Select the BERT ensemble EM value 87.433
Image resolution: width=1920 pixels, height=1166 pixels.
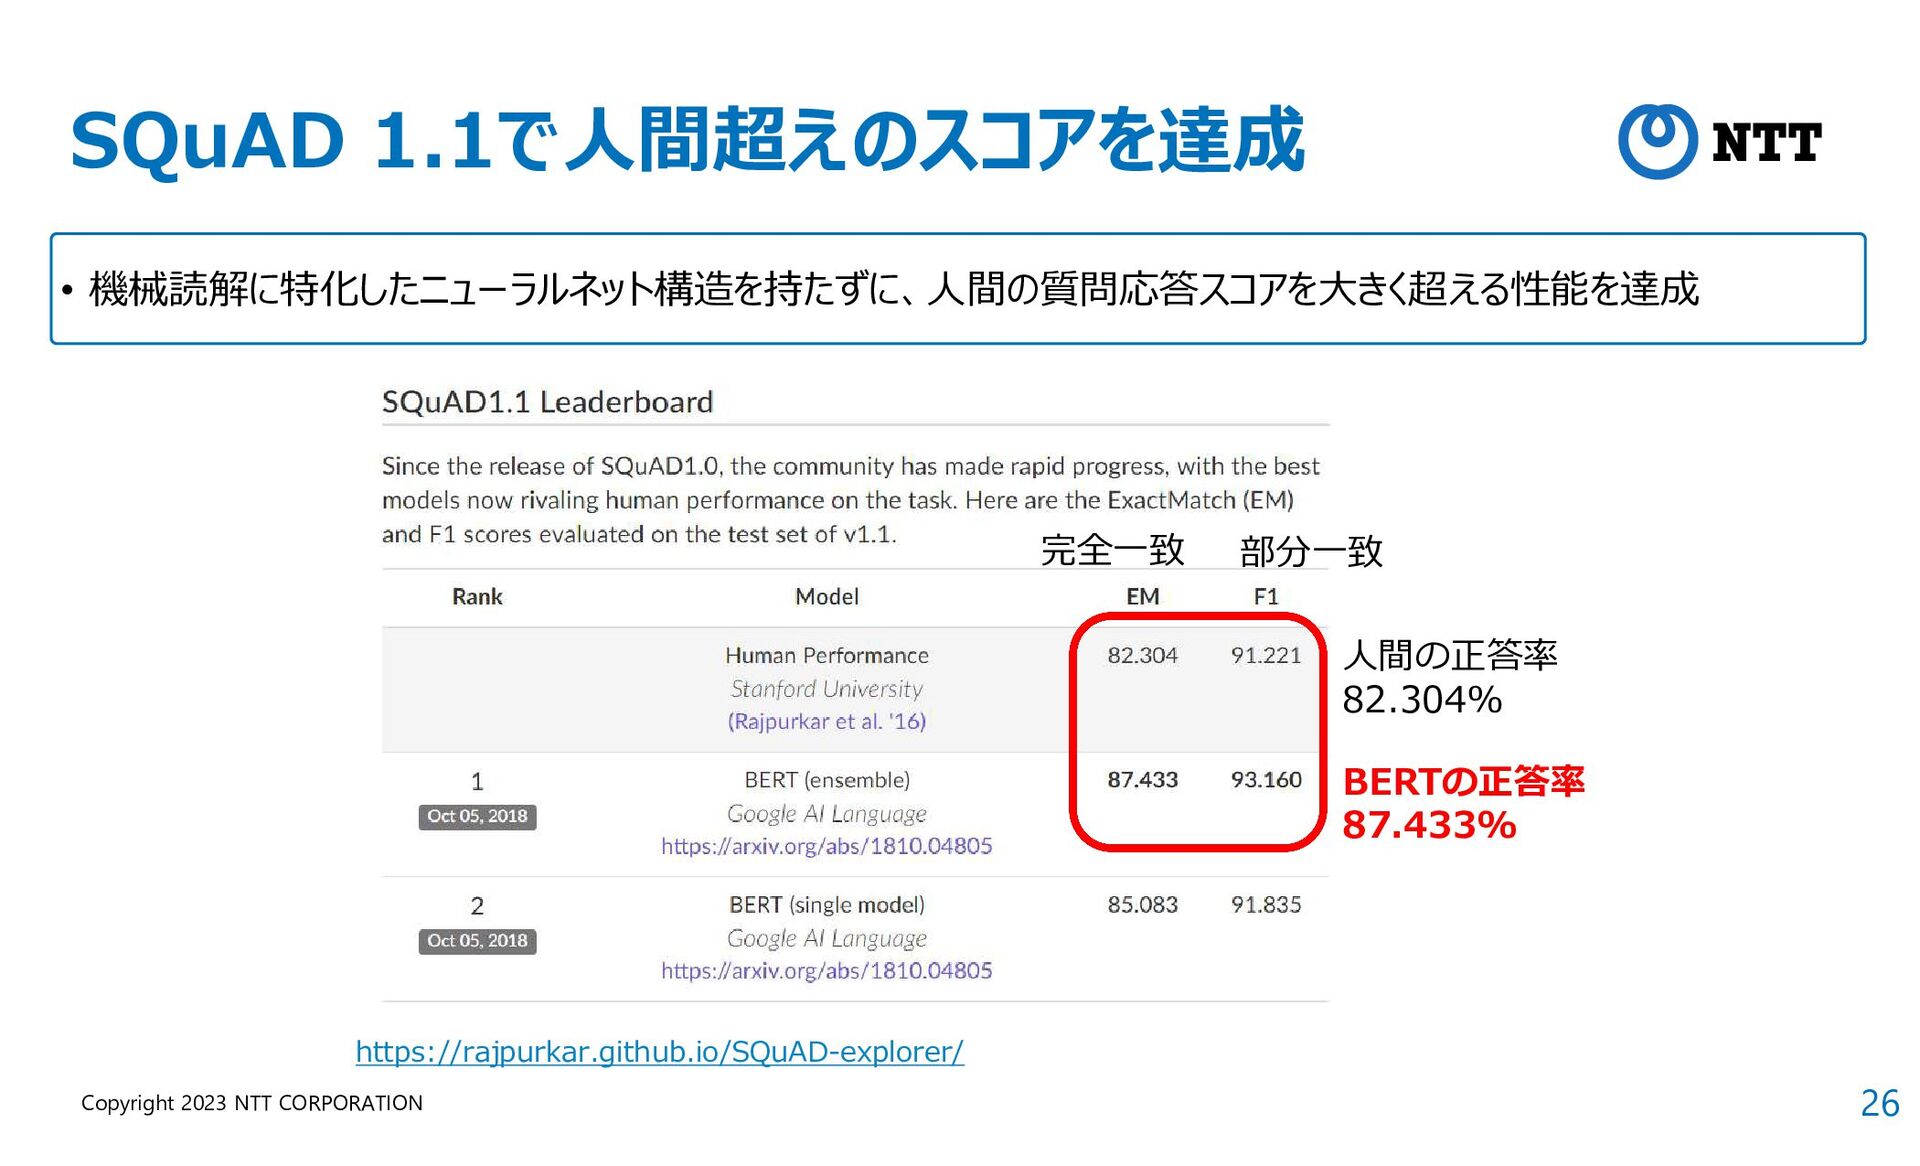coord(1142,779)
